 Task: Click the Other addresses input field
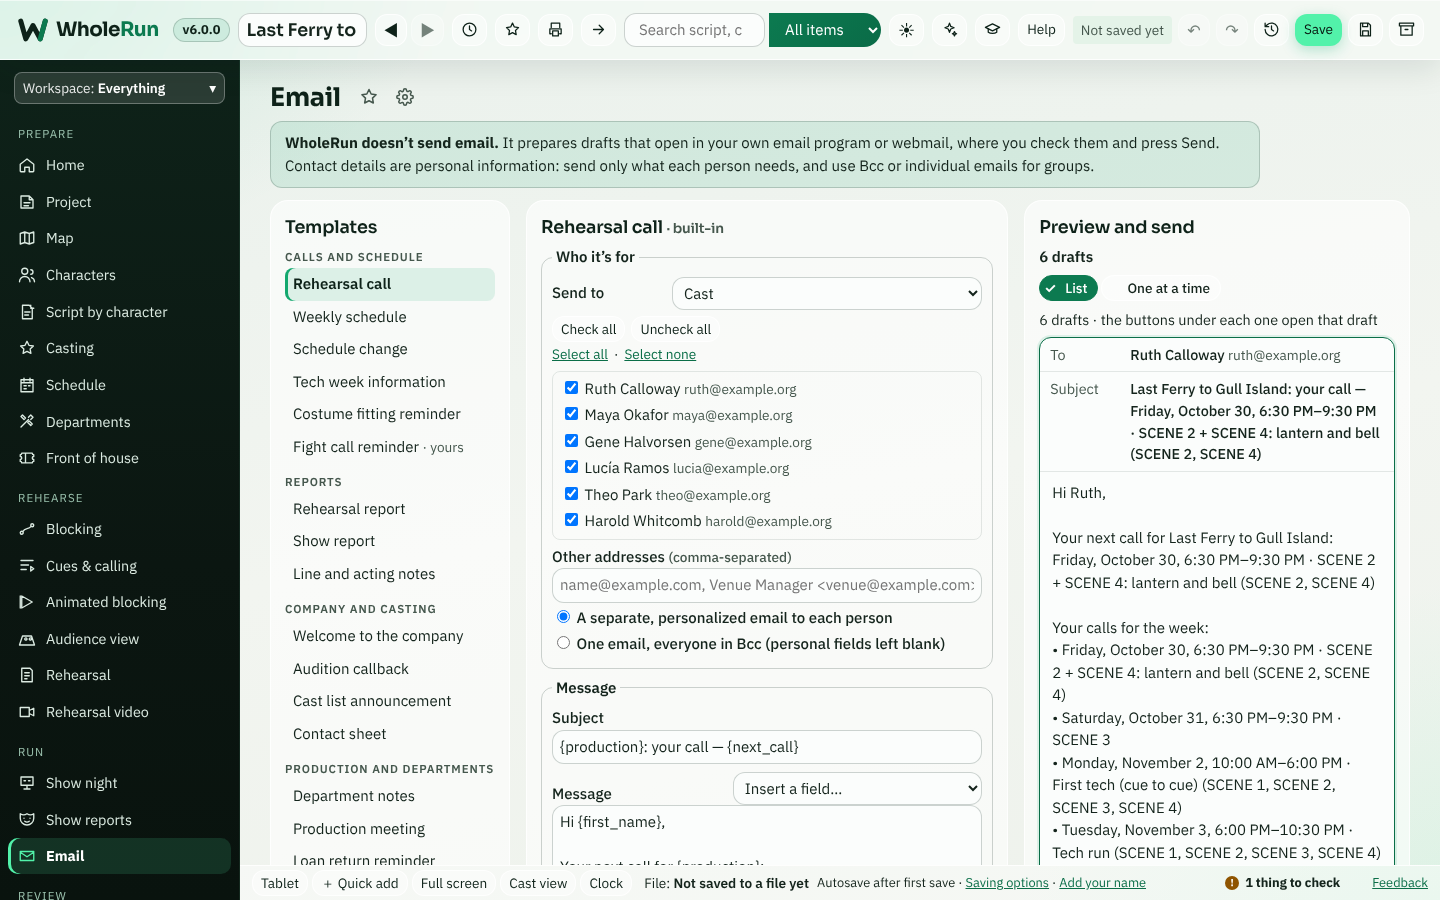pyautogui.click(x=767, y=585)
